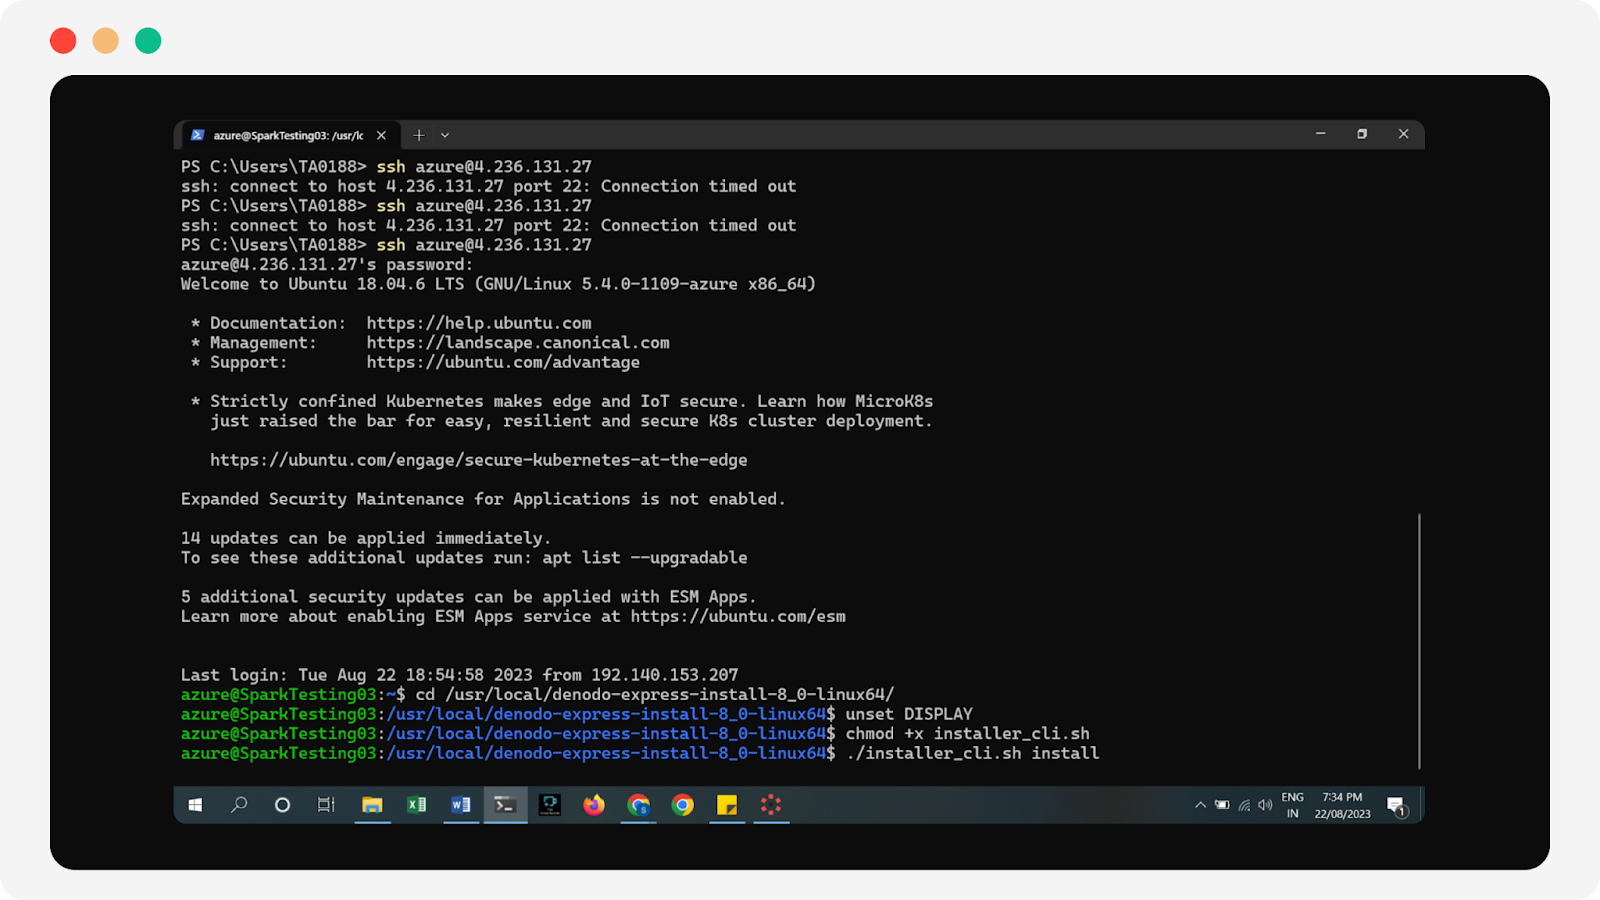
Task: Click './installer_cli.sh install' command text
Action: [x=972, y=753]
